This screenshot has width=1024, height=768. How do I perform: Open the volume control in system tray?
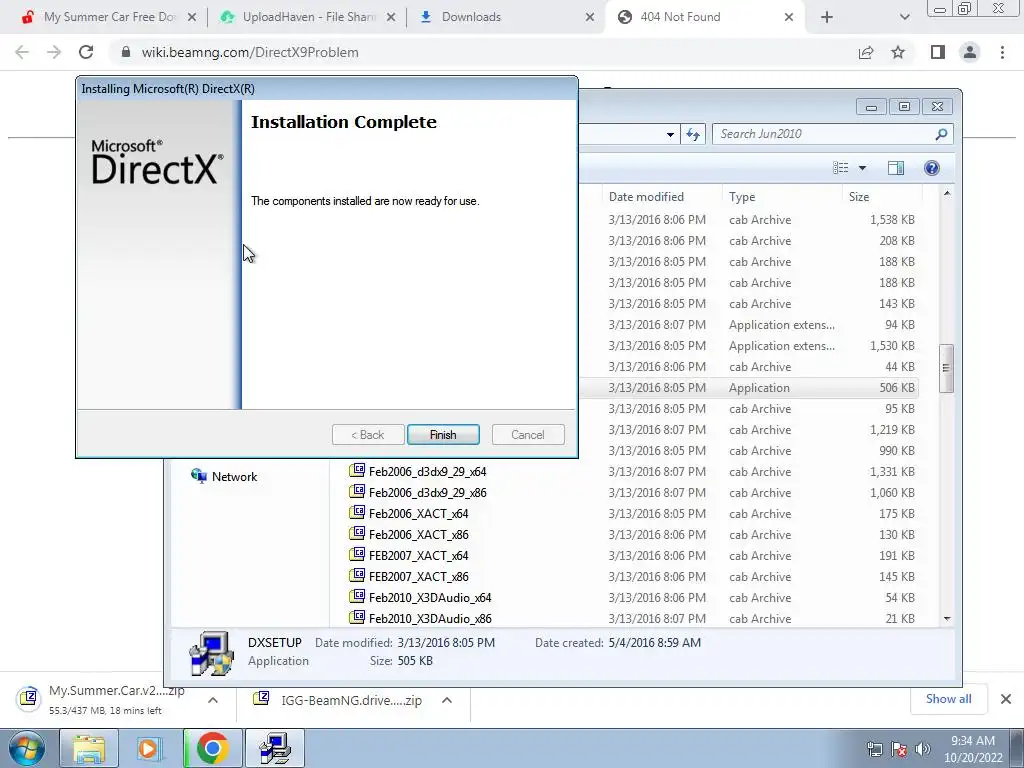click(922, 749)
